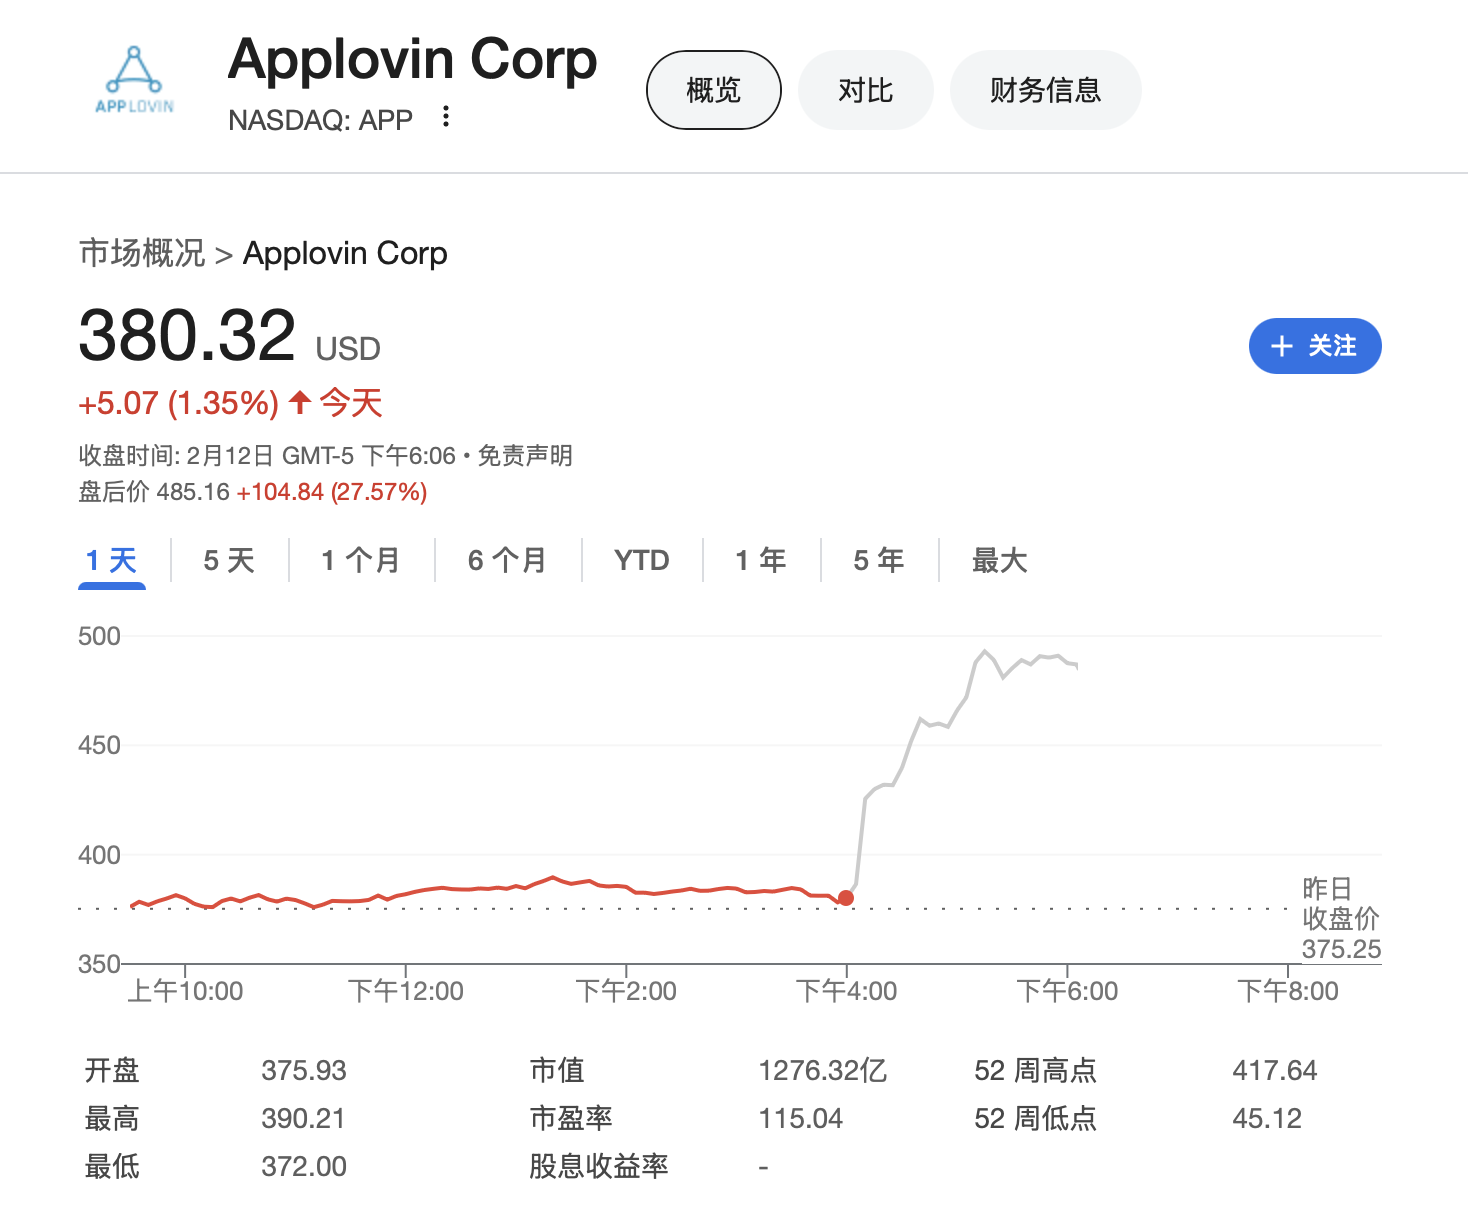Screen dimensions: 1468x1210
Task: Switch to the 对比 compare tab
Action: [x=865, y=90]
